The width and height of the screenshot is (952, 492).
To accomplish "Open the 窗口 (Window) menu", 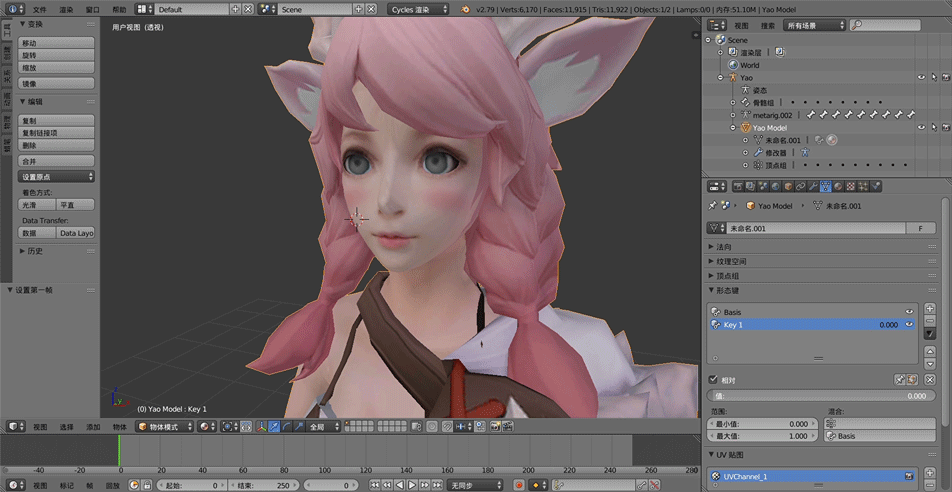I will (93, 9).
